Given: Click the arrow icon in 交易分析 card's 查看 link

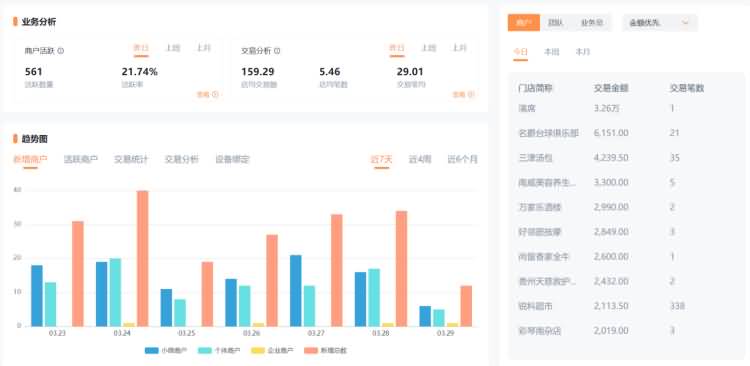Looking at the screenshot, I should [x=471, y=95].
